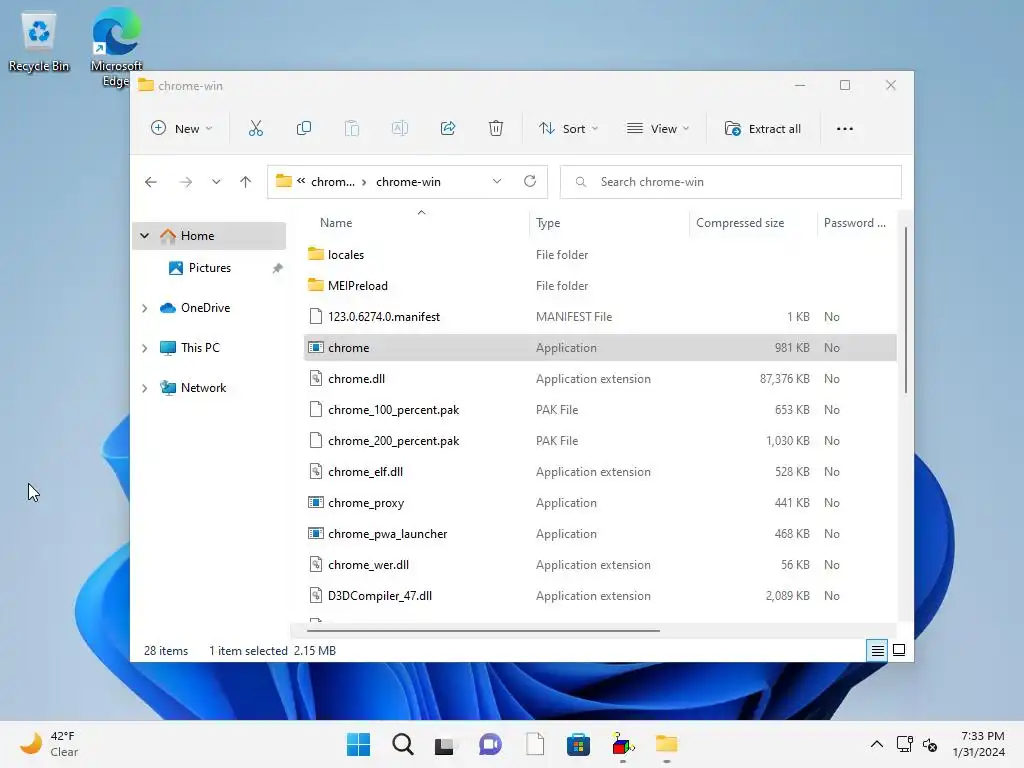The height and width of the screenshot is (768, 1024).
Task: Open Task View on the taskbar
Action: pyautogui.click(x=445, y=744)
